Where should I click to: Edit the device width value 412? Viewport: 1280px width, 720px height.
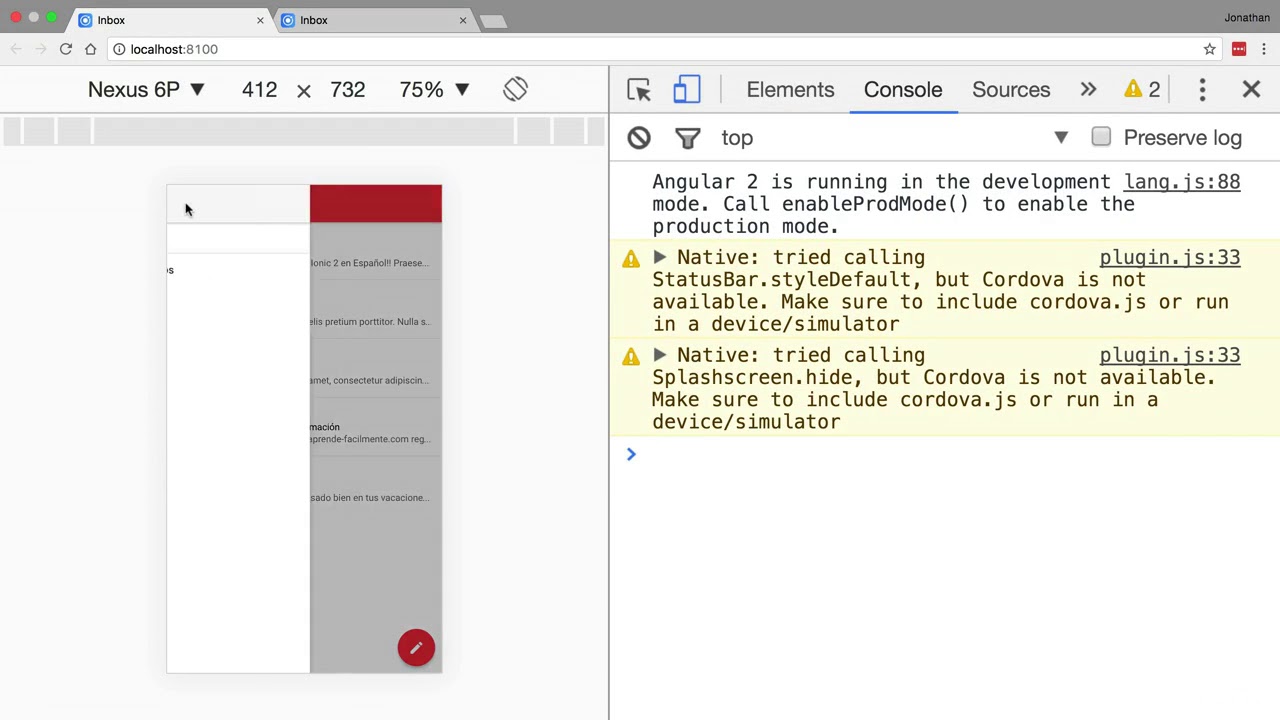coord(259,89)
